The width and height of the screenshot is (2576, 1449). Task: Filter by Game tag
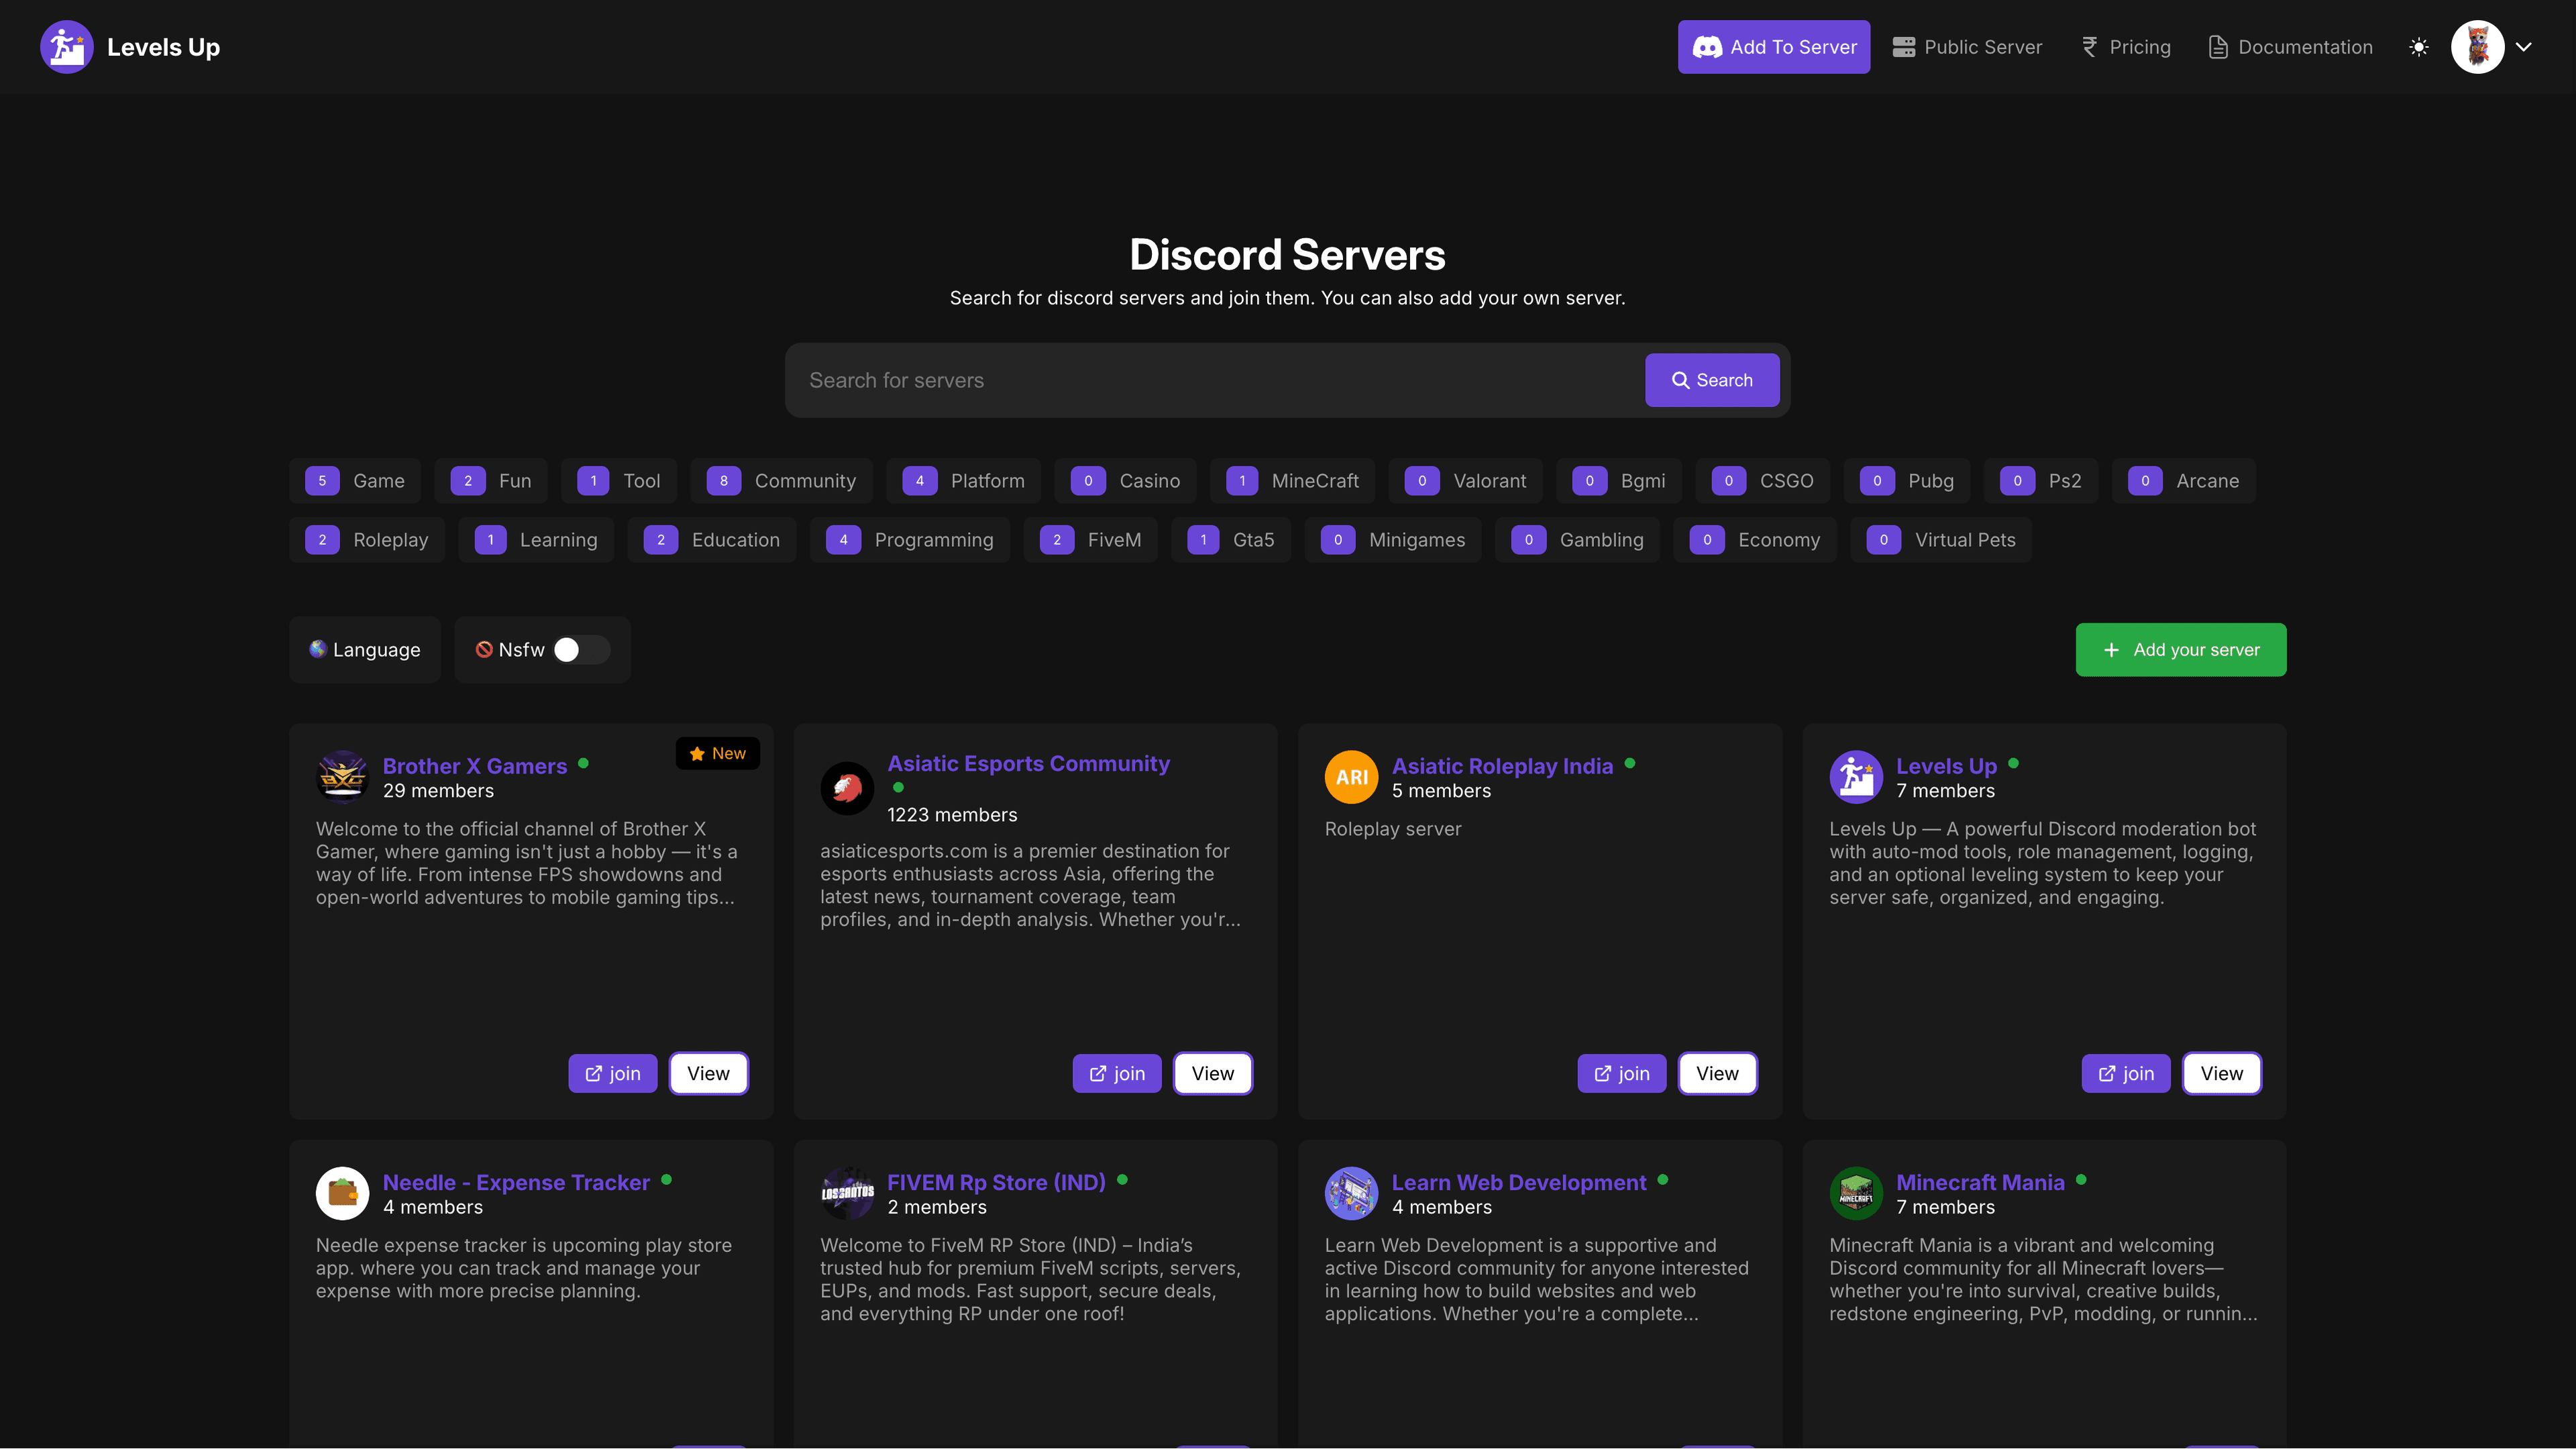355,481
